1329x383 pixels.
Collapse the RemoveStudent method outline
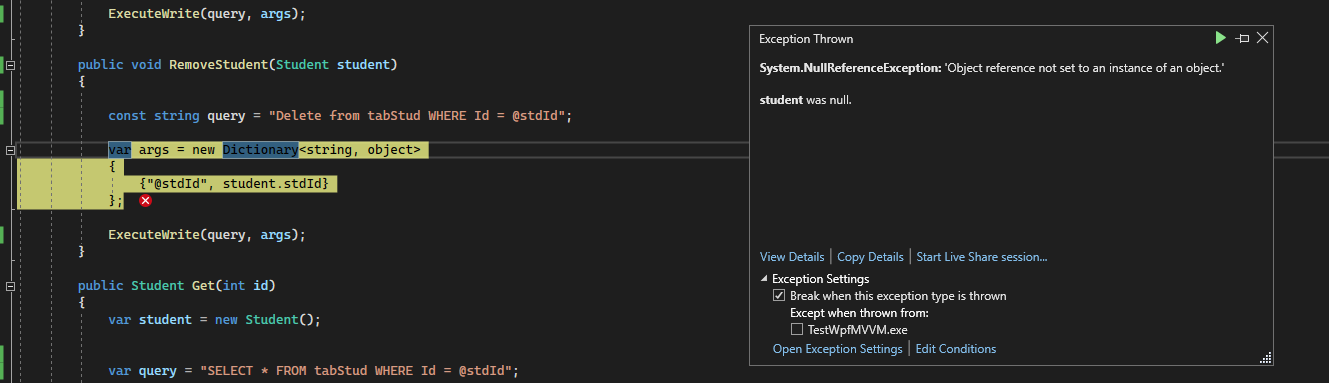coord(11,65)
